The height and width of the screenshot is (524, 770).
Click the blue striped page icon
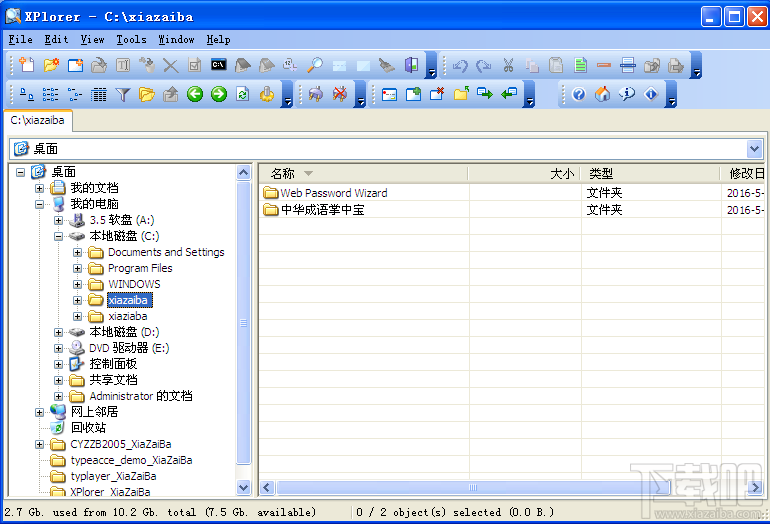click(x=628, y=65)
